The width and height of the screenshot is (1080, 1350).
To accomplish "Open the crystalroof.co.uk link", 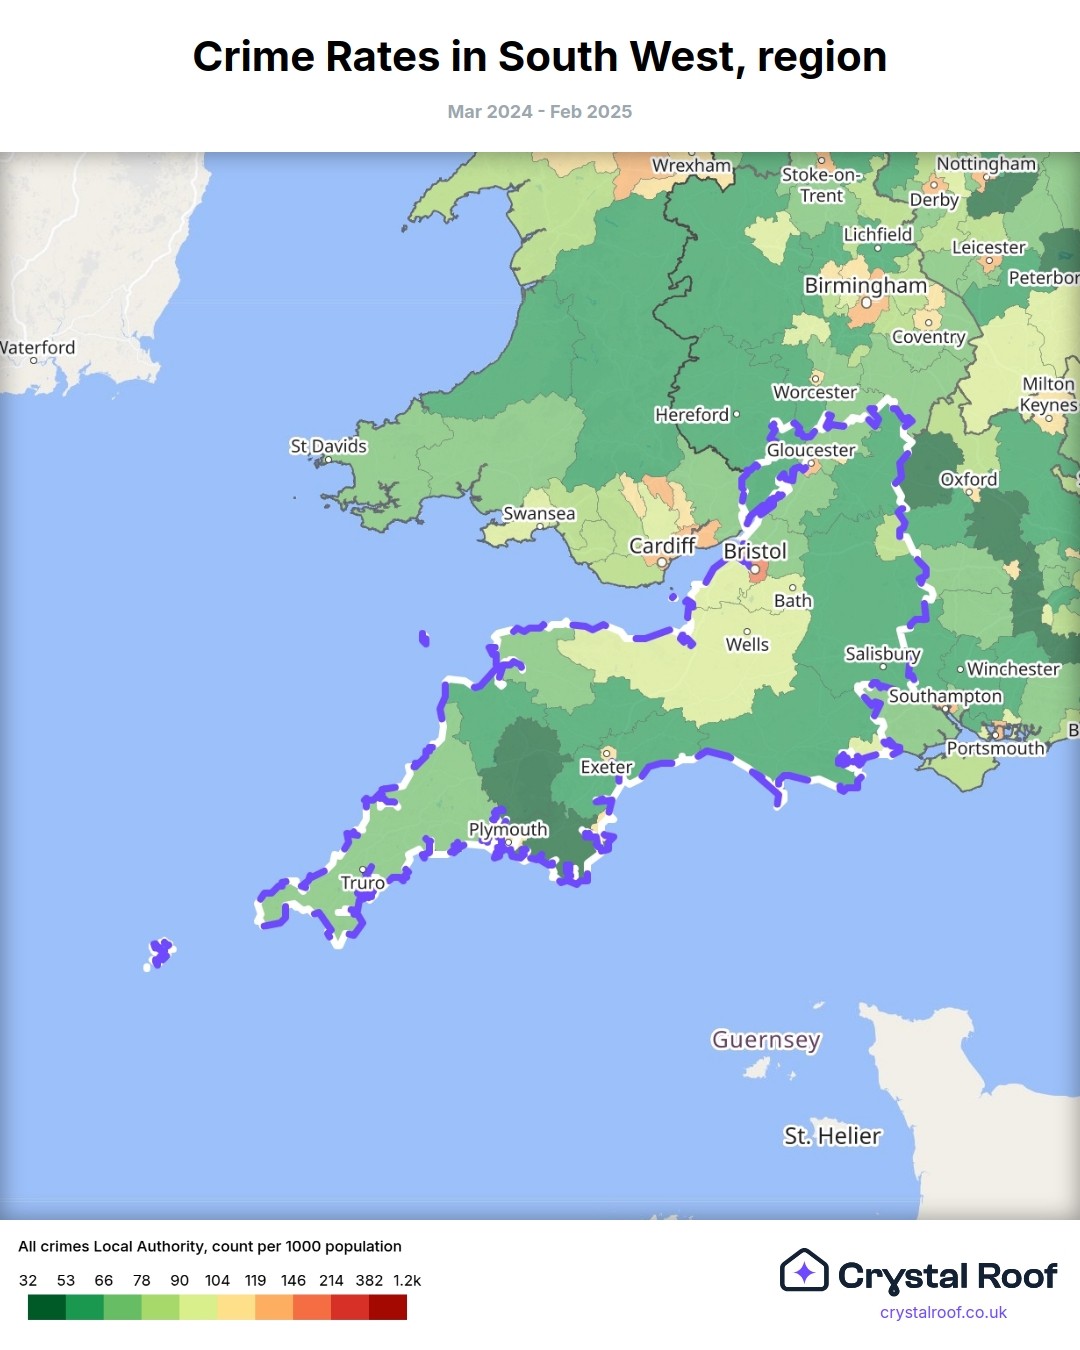I will 943,1312.
